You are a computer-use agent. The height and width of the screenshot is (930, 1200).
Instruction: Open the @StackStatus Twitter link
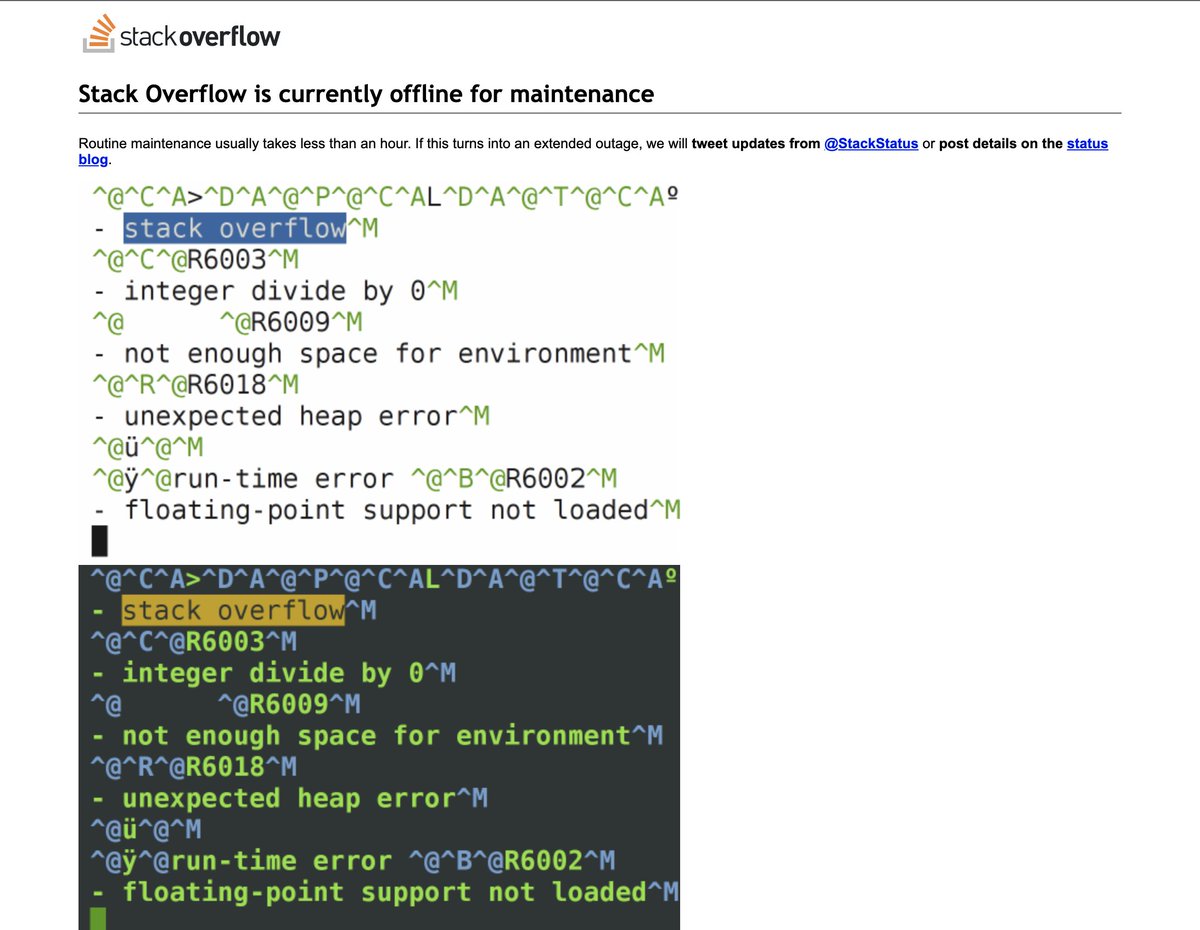(871, 144)
